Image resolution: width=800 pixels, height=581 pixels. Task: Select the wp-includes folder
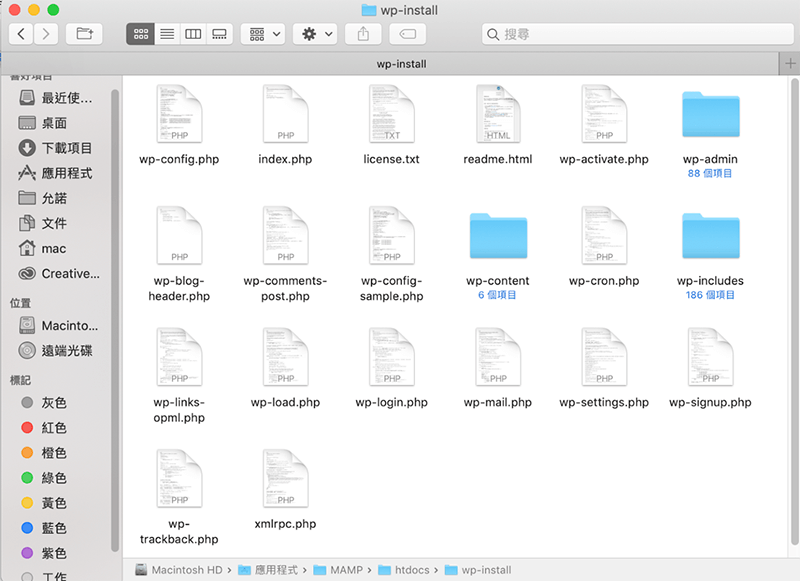coord(710,255)
